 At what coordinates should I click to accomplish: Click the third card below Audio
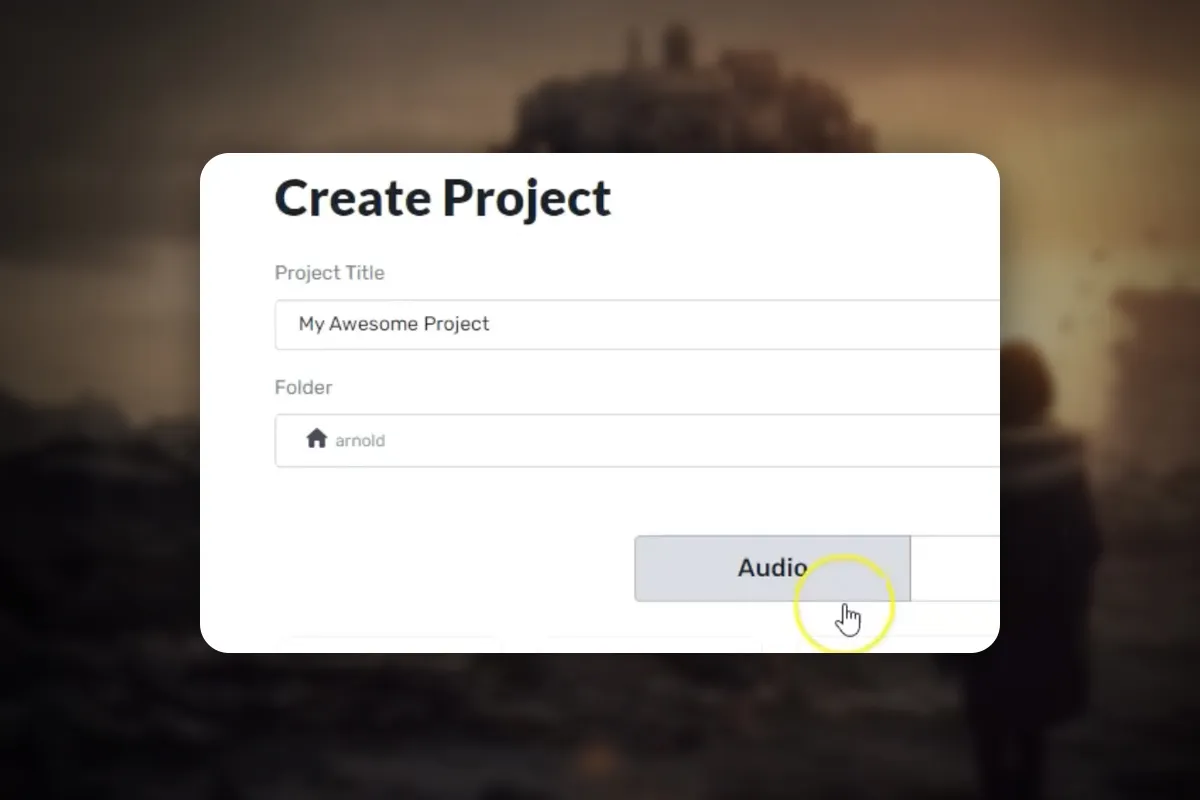pyautogui.click(x=880, y=643)
